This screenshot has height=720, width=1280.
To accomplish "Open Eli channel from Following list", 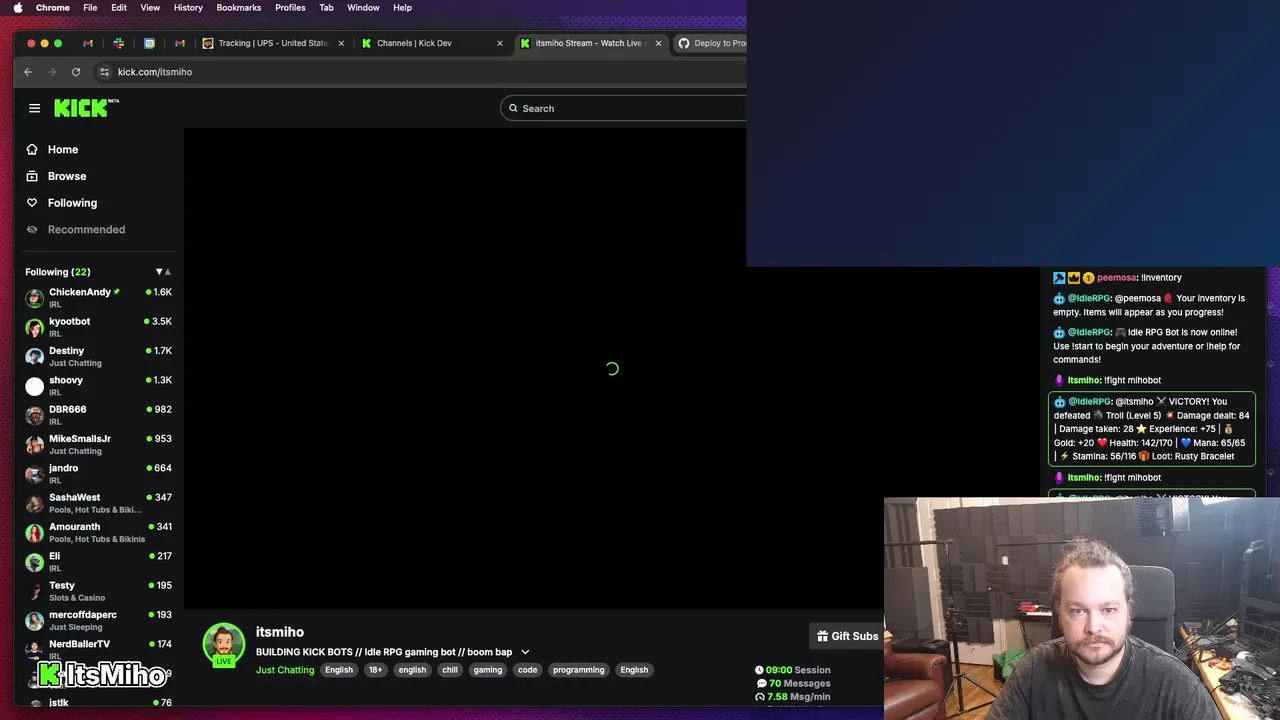I will pos(99,561).
